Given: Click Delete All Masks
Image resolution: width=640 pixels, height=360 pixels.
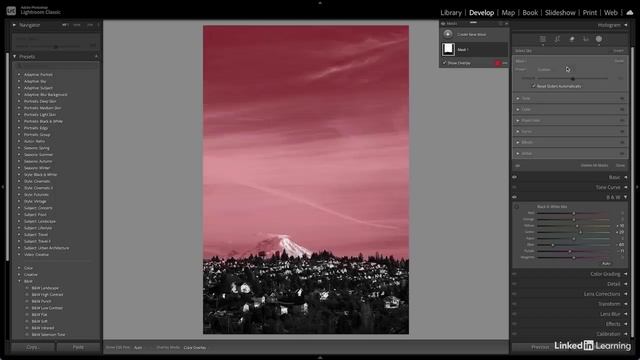Looking at the screenshot, I should (594, 165).
